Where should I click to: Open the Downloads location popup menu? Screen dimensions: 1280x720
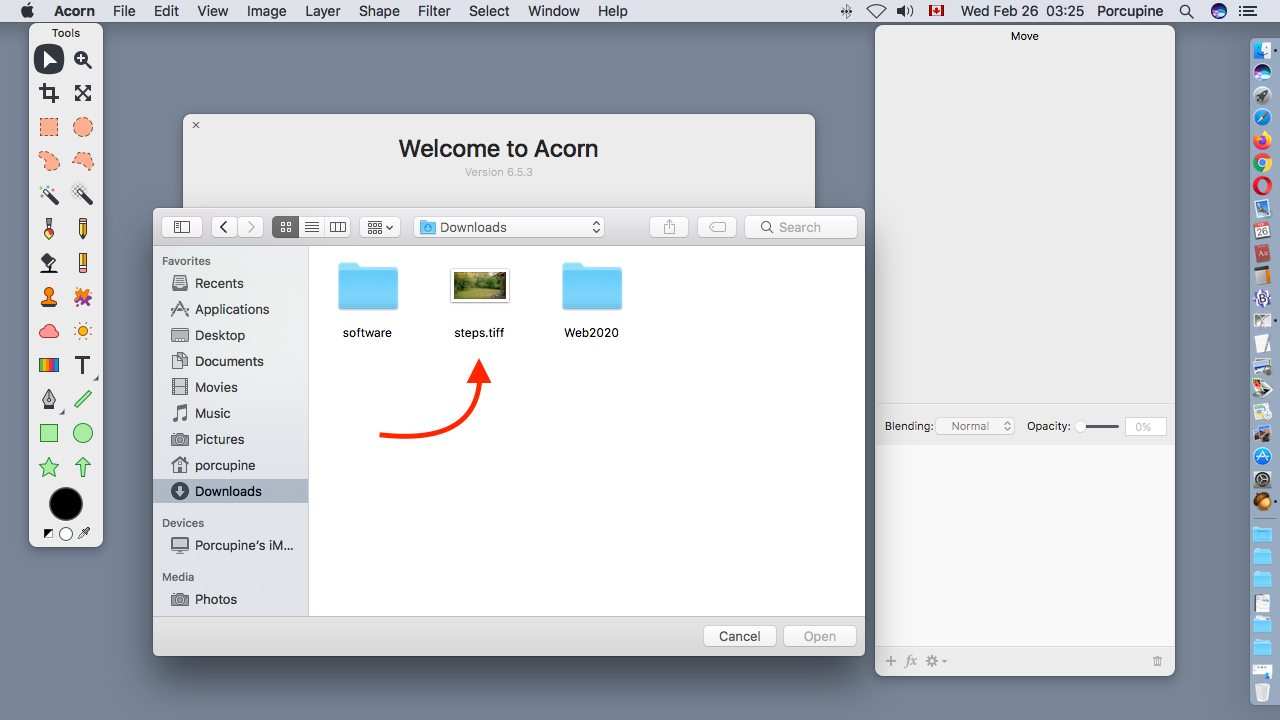point(510,227)
